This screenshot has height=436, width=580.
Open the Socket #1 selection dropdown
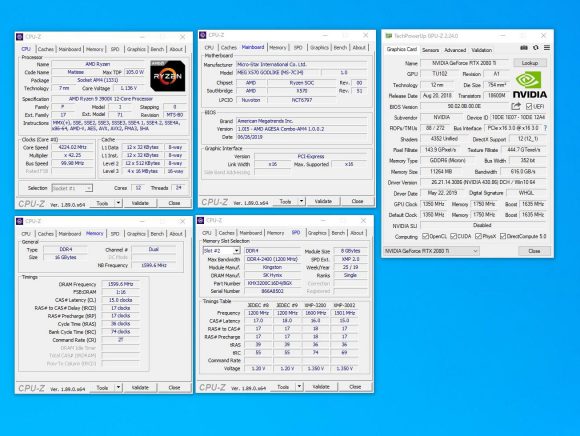72,188
